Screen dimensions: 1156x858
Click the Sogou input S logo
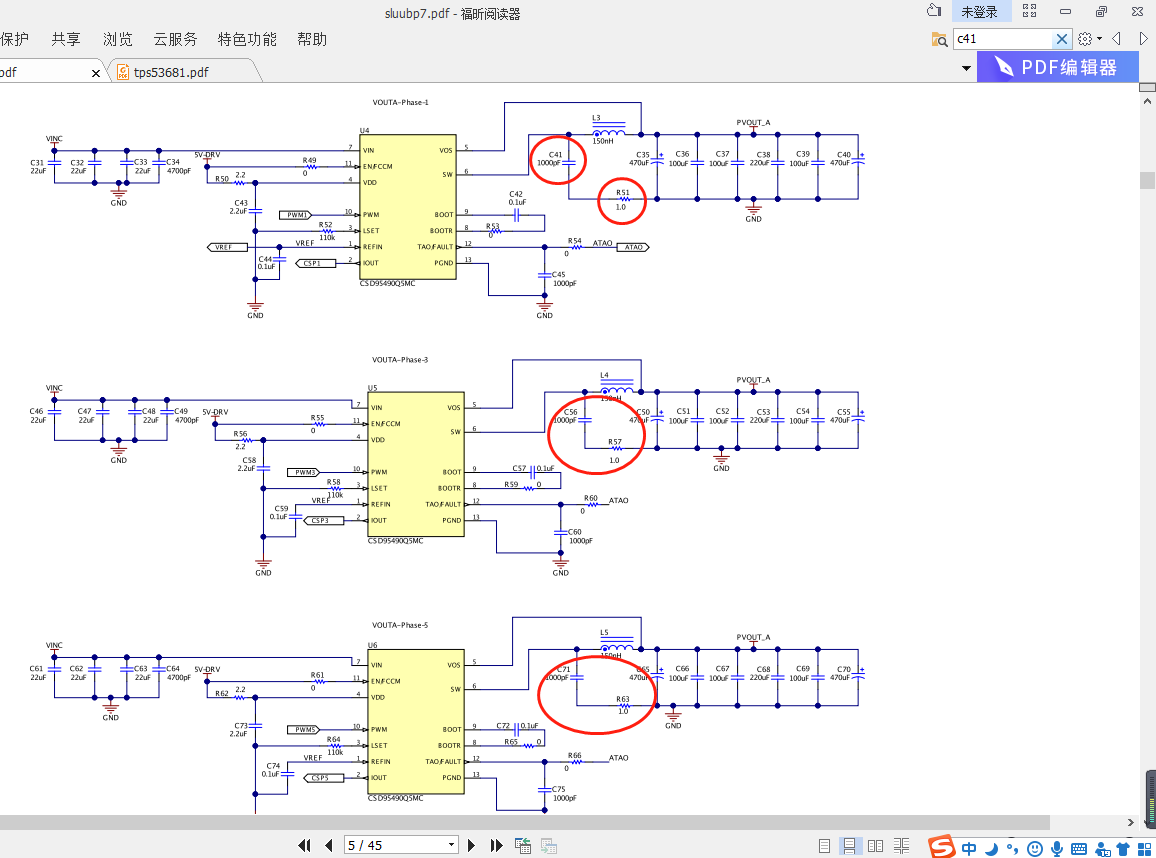coord(941,847)
